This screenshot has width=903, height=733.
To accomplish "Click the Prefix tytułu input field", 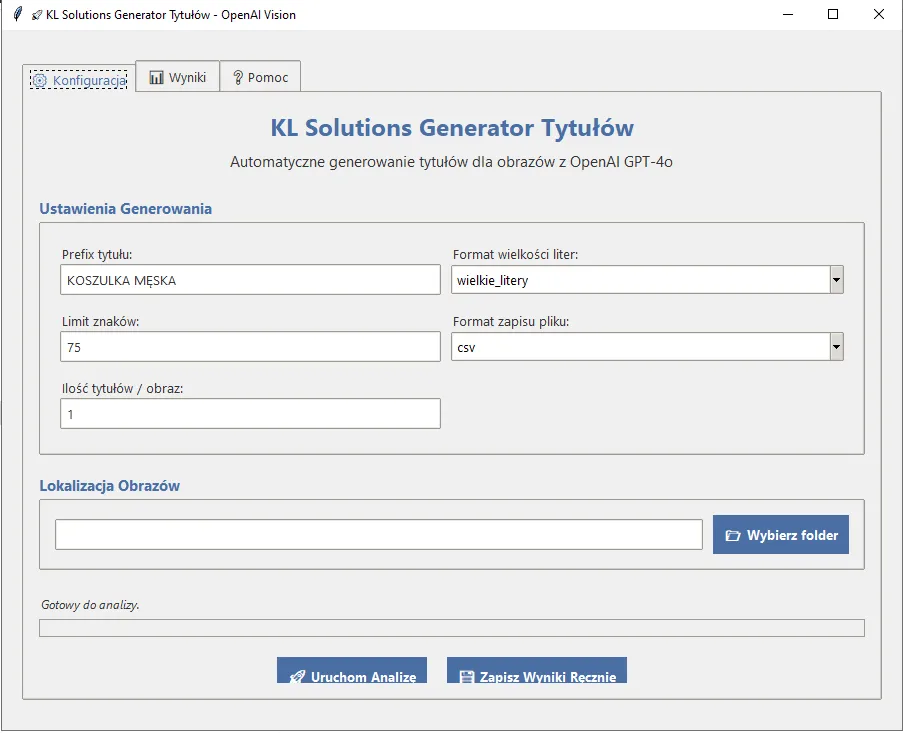I will point(251,280).
